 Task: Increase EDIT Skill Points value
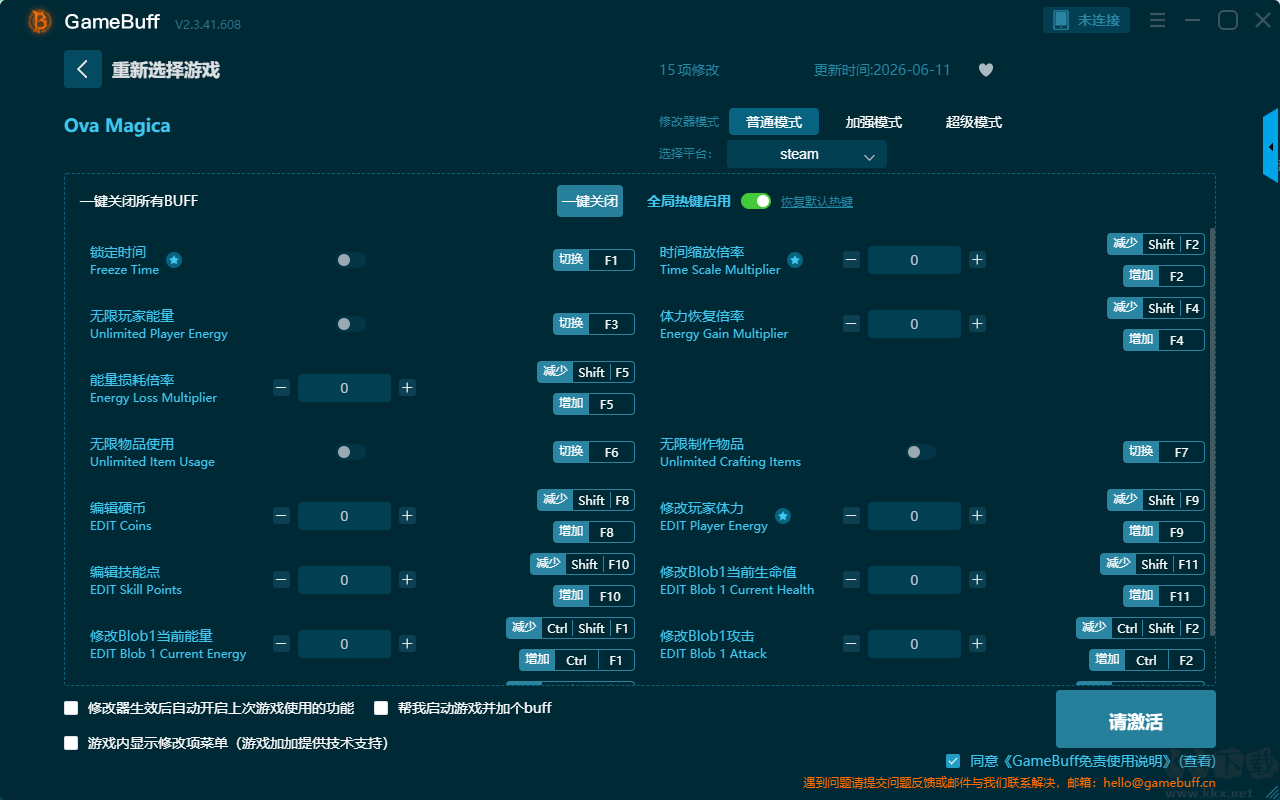point(407,580)
